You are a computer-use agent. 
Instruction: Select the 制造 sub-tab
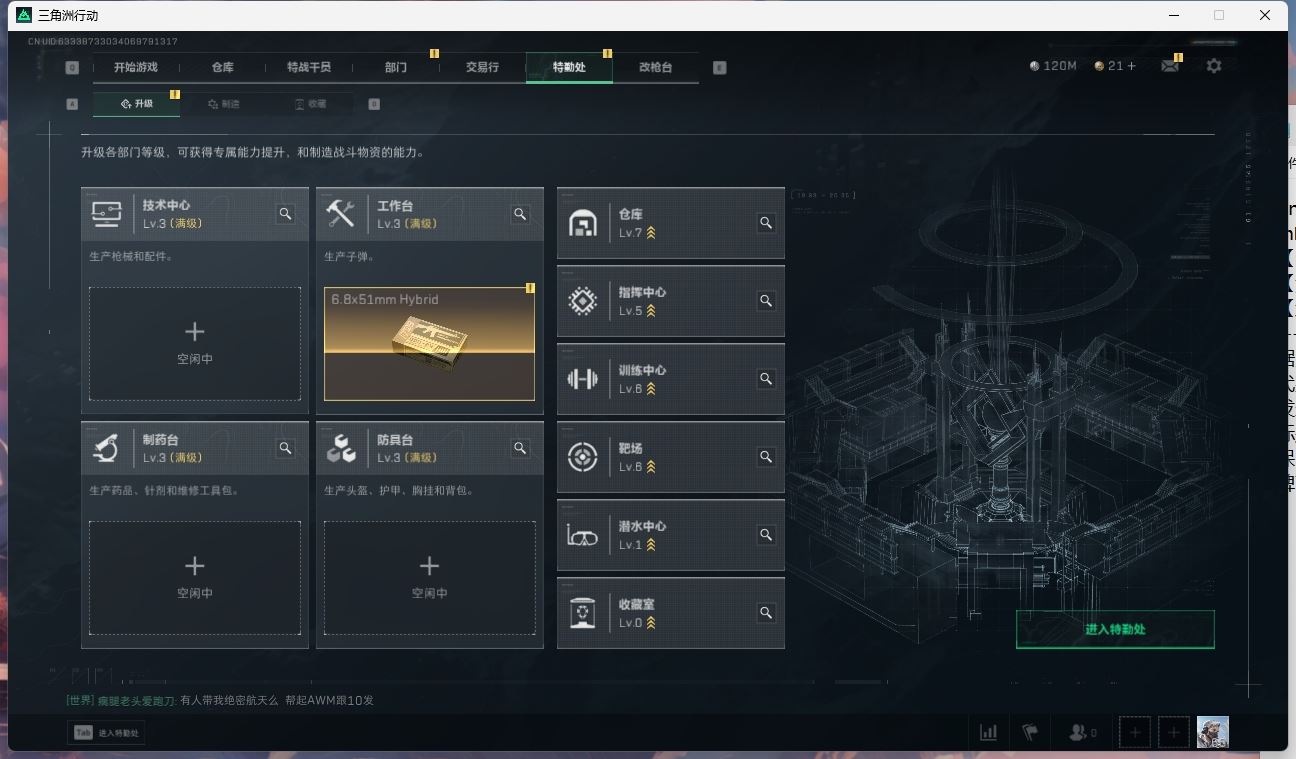224,104
